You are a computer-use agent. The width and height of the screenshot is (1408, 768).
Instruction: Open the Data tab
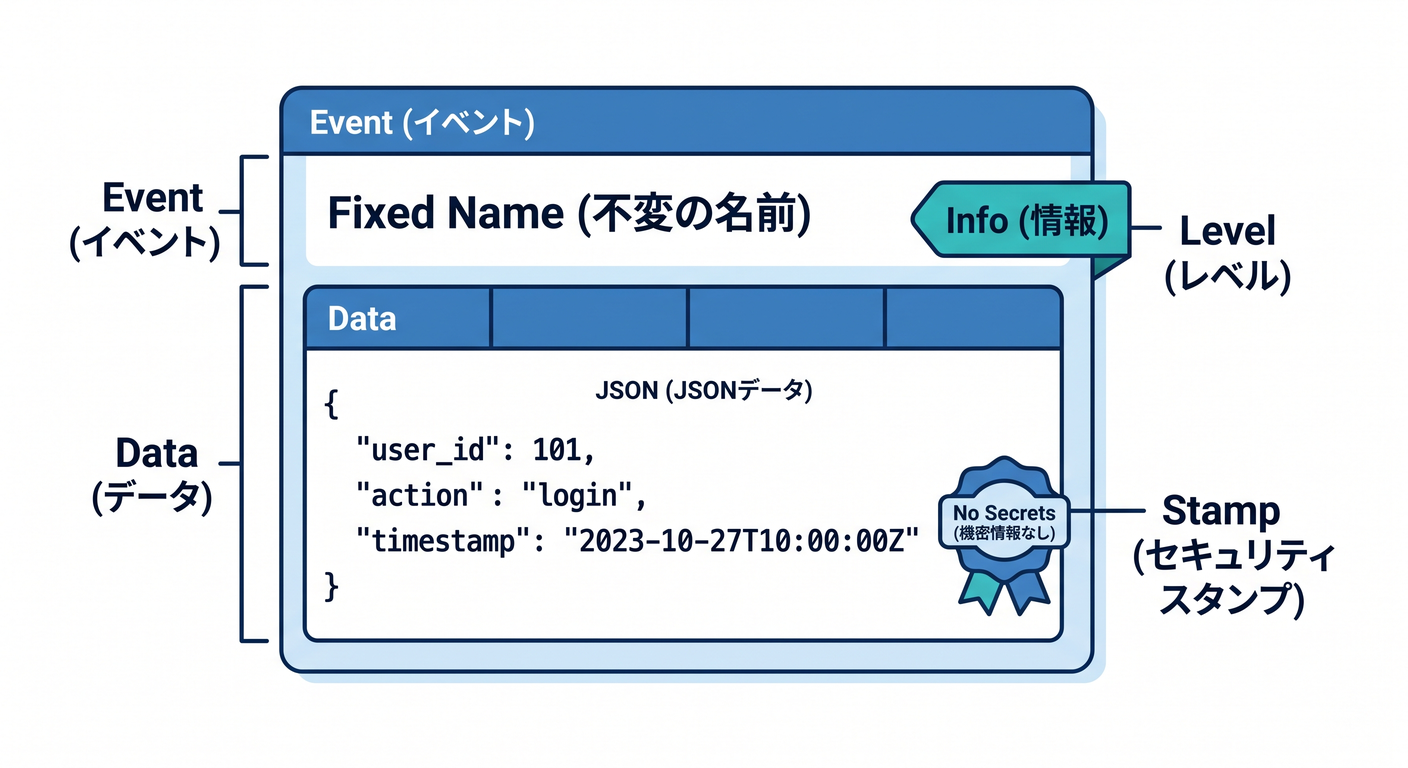pyautogui.click(x=398, y=319)
